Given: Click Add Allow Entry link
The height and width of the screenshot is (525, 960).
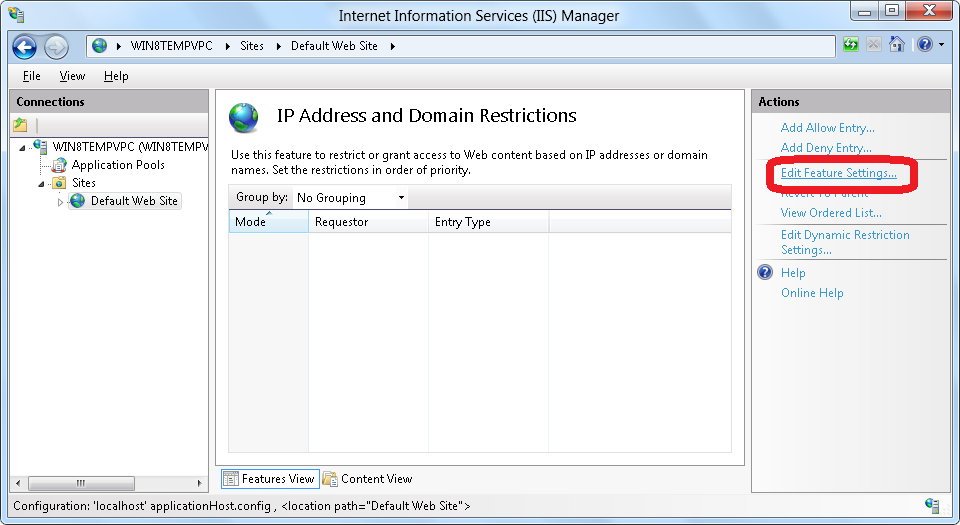Looking at the screenshot, I should 827,128.
